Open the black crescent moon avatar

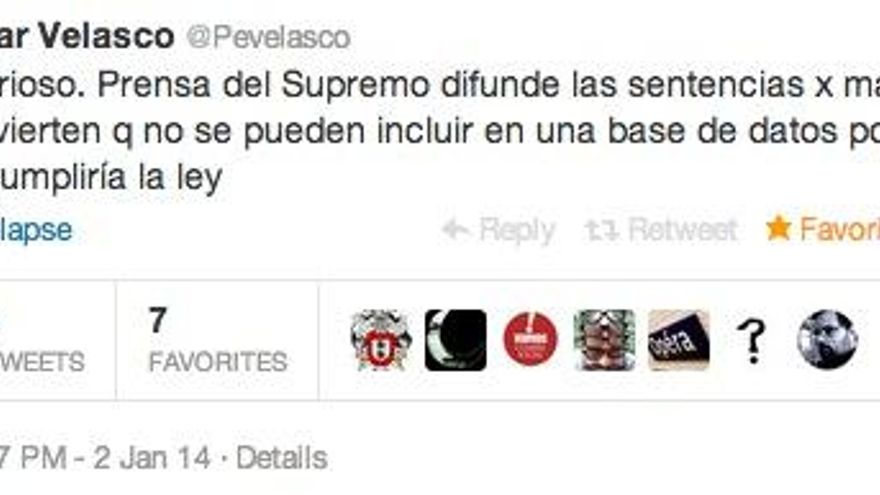[455, 340]
